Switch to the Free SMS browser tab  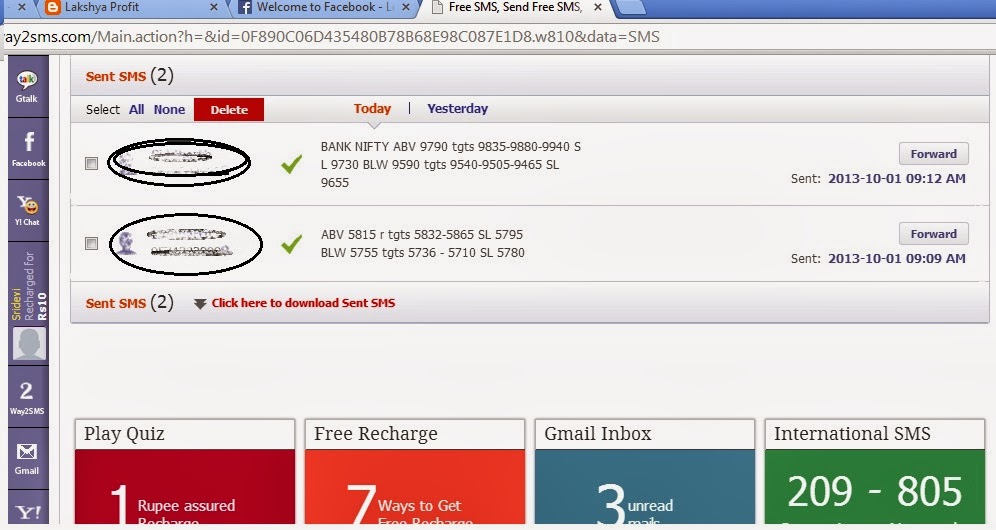515,7
